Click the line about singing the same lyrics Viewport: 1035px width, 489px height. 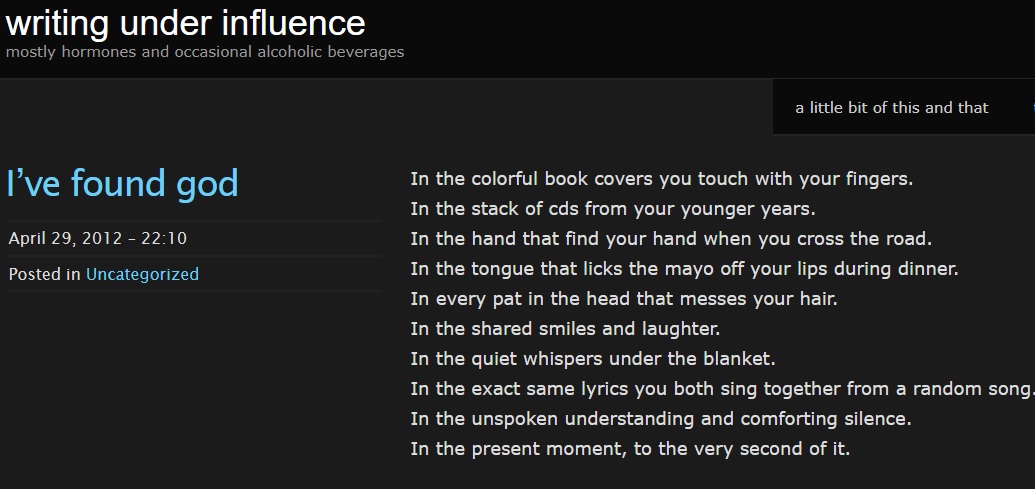coord(720,389)
